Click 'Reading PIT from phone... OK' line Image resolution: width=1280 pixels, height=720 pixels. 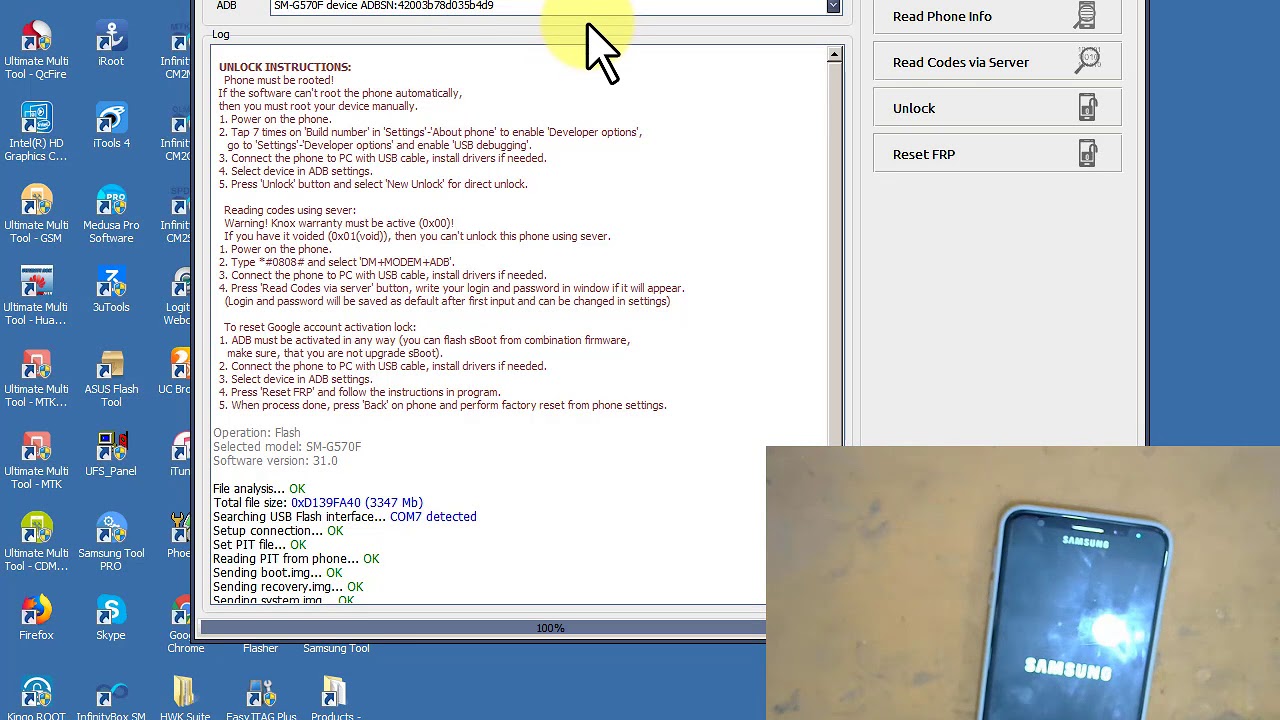click(296, 559)
